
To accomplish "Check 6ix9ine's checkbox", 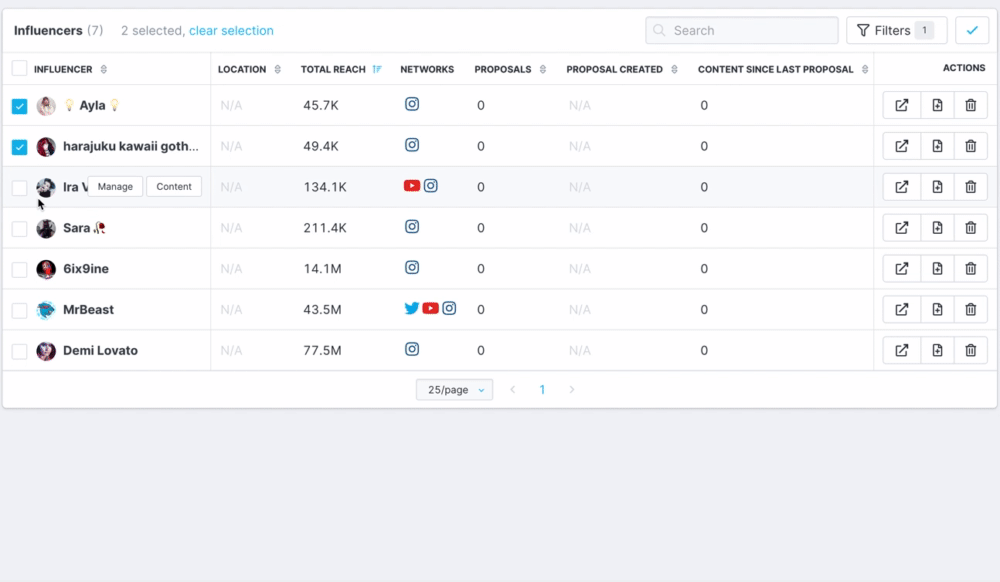I will pos(19,269).
